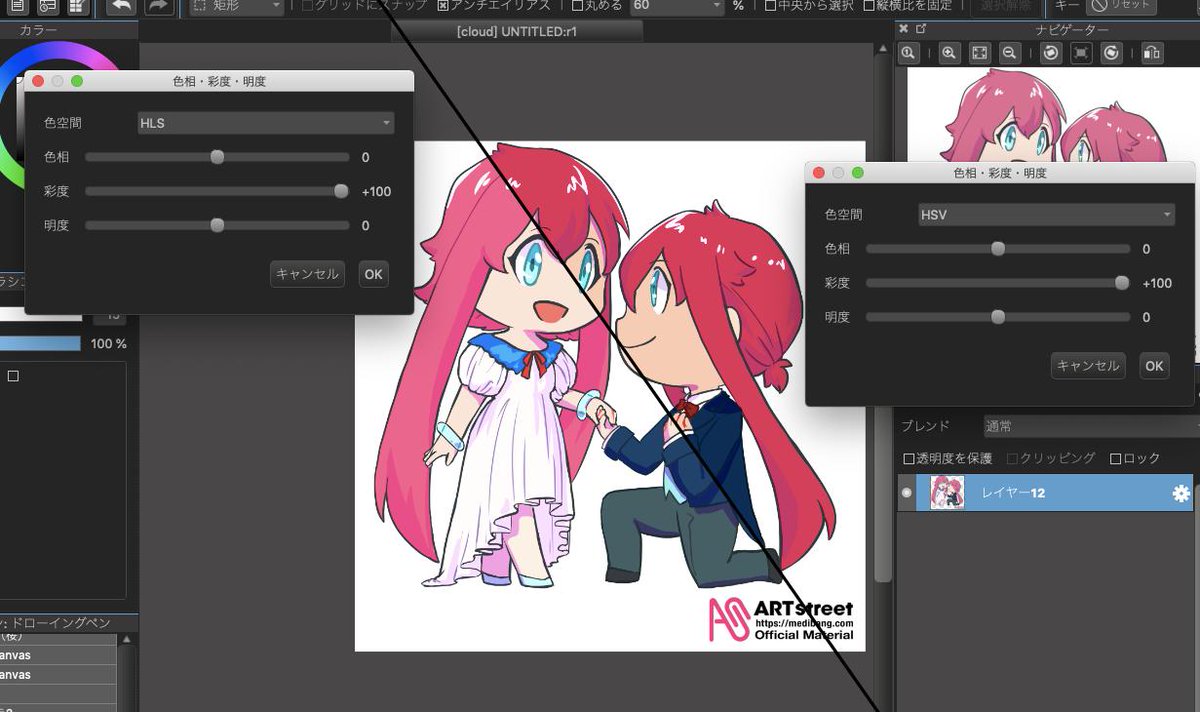The height and width of the screenshot is (712, 1200).
Task: Rotate canvas counterclockwise in Navigator
Action: click(x=1050, y=54)
